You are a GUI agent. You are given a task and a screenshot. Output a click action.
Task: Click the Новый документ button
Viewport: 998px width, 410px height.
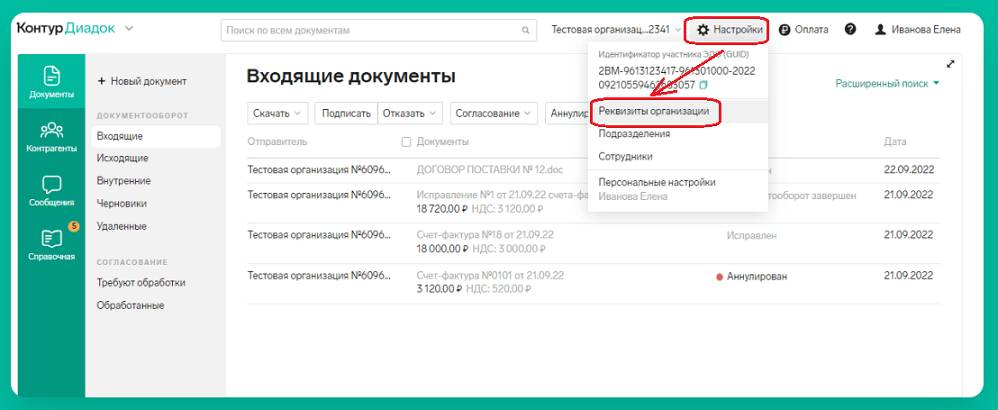pos(142,81)
